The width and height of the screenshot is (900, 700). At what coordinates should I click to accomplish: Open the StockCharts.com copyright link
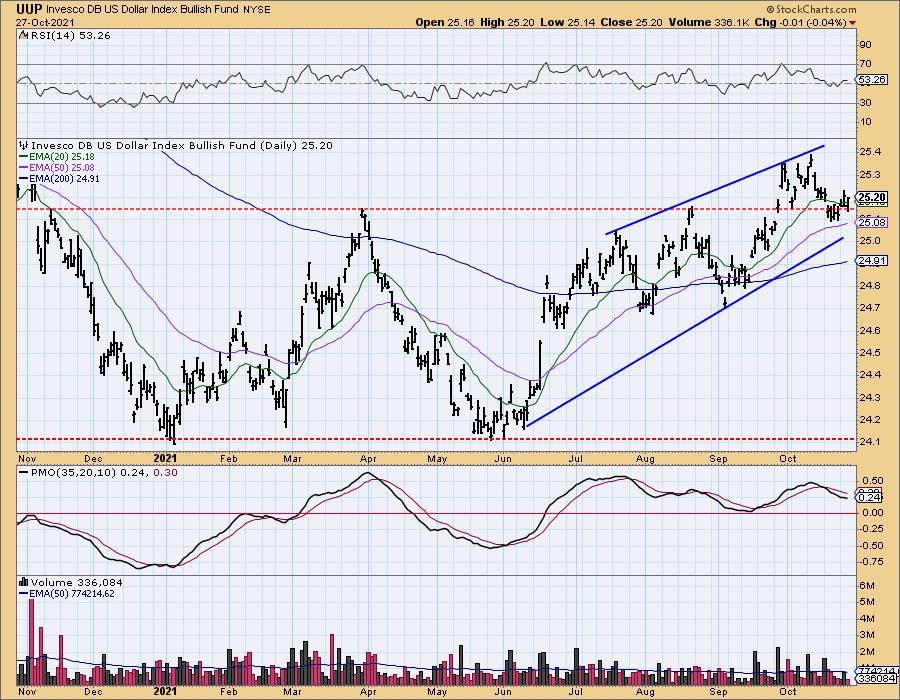click(x=810, y=9)
